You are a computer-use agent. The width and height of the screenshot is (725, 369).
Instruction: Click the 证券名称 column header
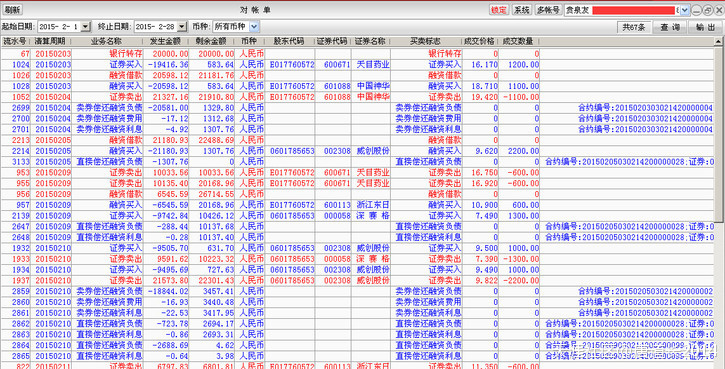click(370, 42)
